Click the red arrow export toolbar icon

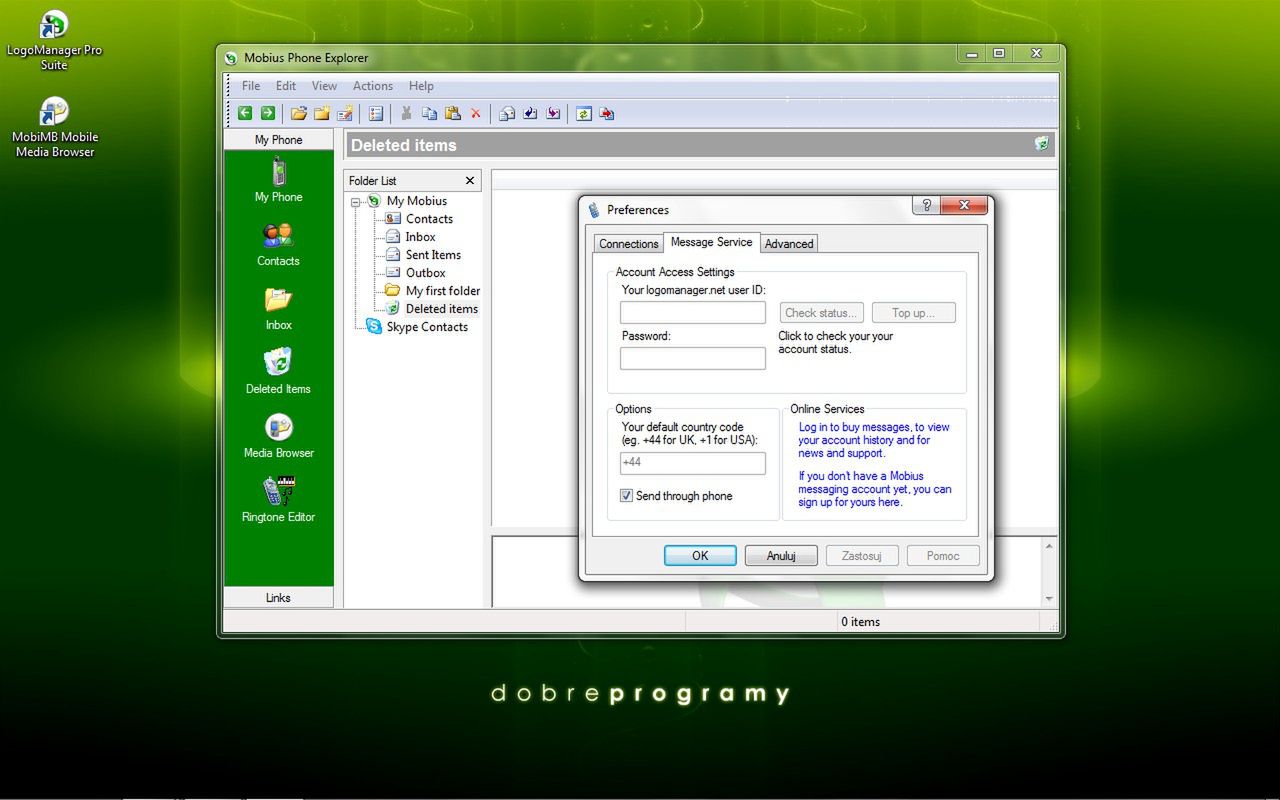[607, 113]
